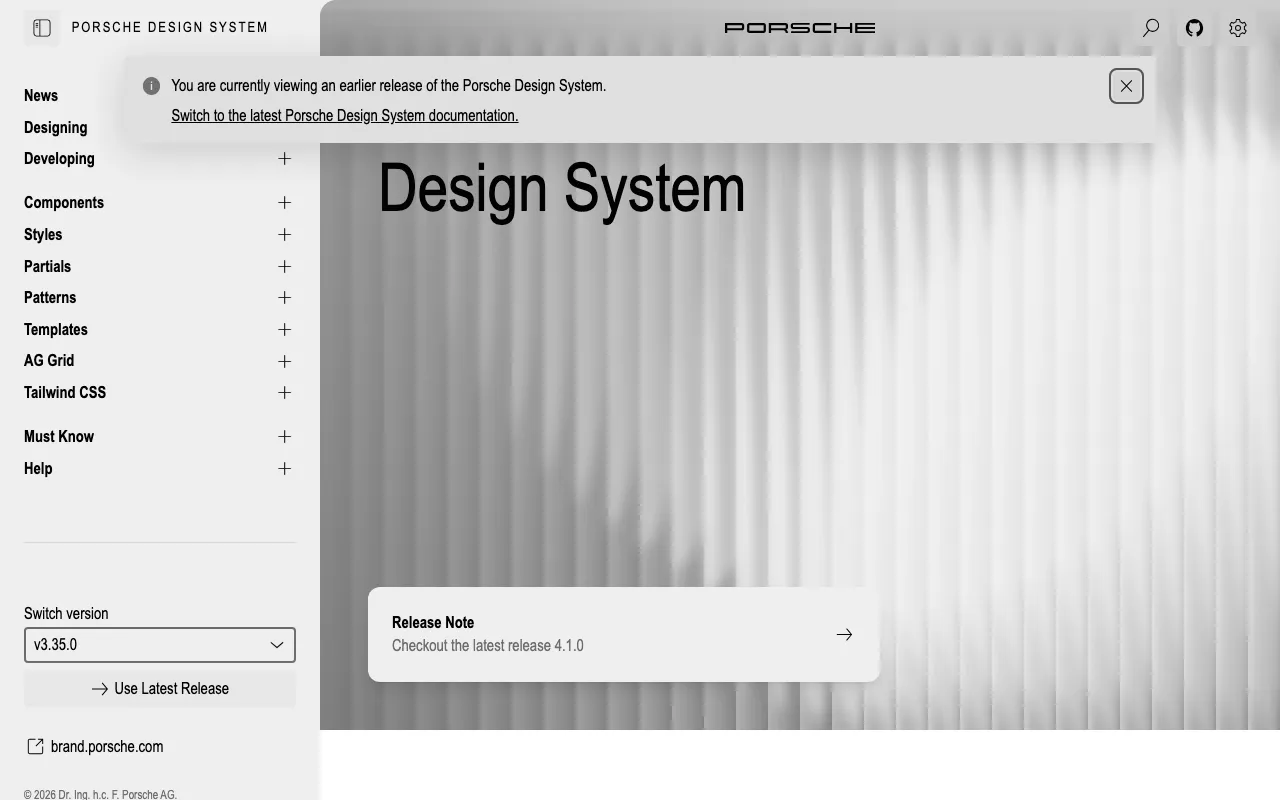Expand the Templates section plus icon
Screen dimensions: 1280x800
click(284, 329)
